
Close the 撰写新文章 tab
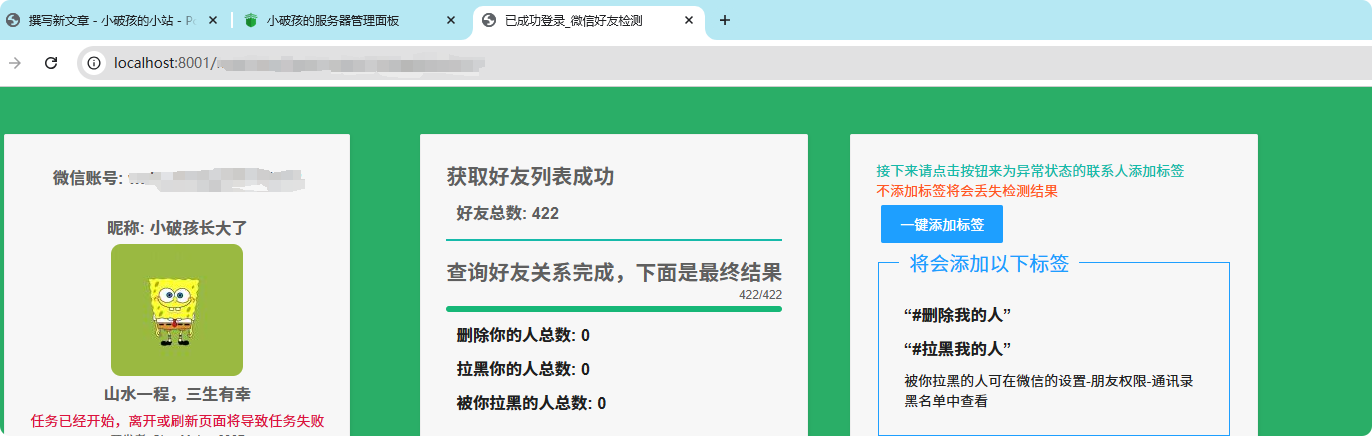pyautogui.click(x=212, y=20)
